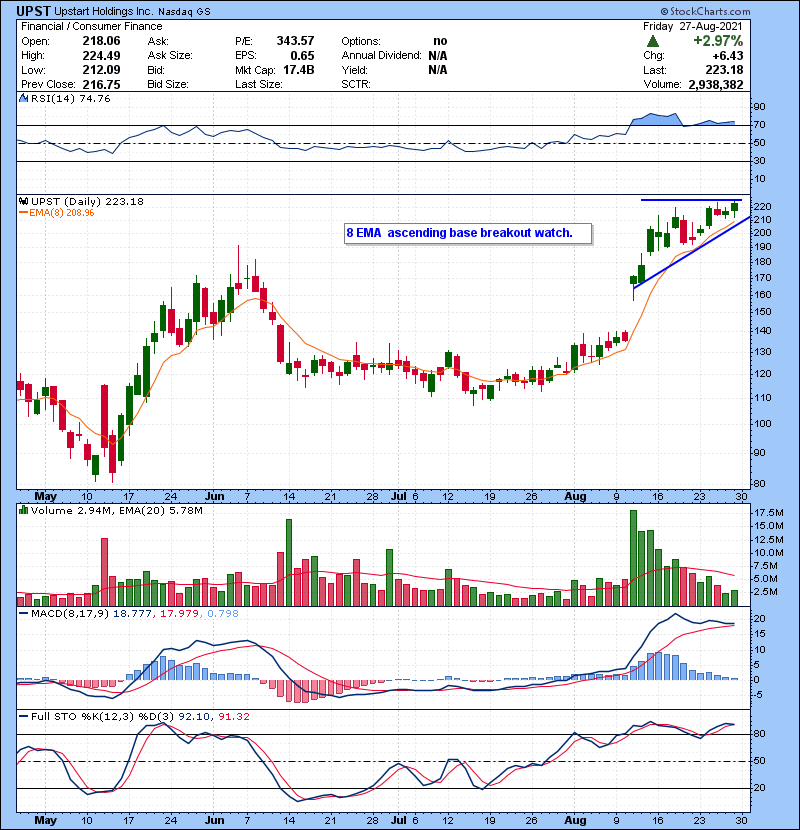Click the blue ascending trendline under August candles
This screenshot has height=830, width=800.
point(691,252)
